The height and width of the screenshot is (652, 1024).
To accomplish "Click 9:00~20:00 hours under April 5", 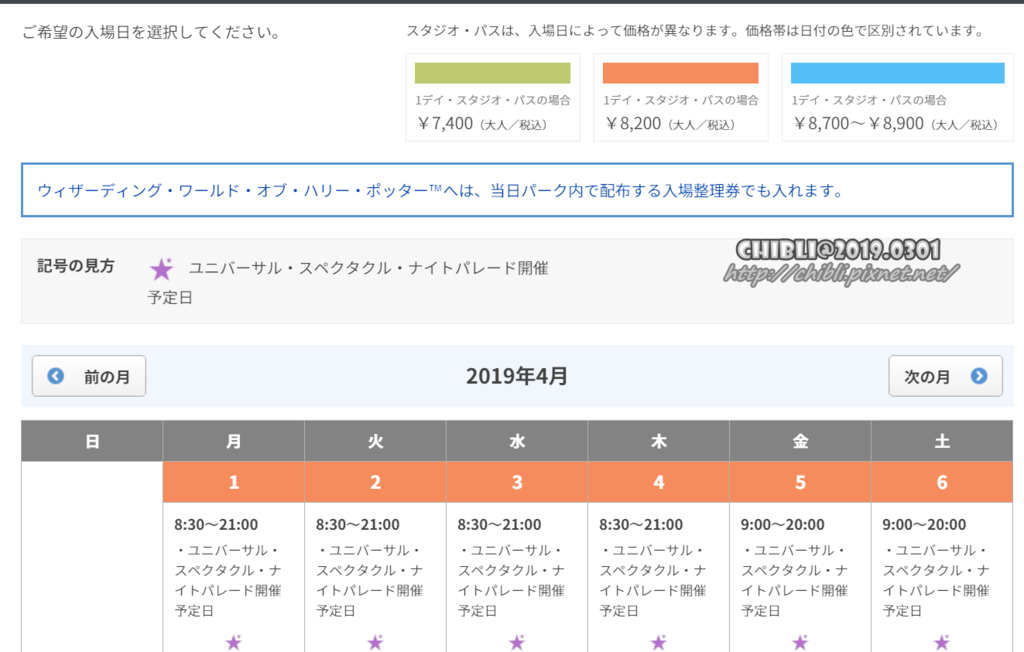I will tap(783, 525).
